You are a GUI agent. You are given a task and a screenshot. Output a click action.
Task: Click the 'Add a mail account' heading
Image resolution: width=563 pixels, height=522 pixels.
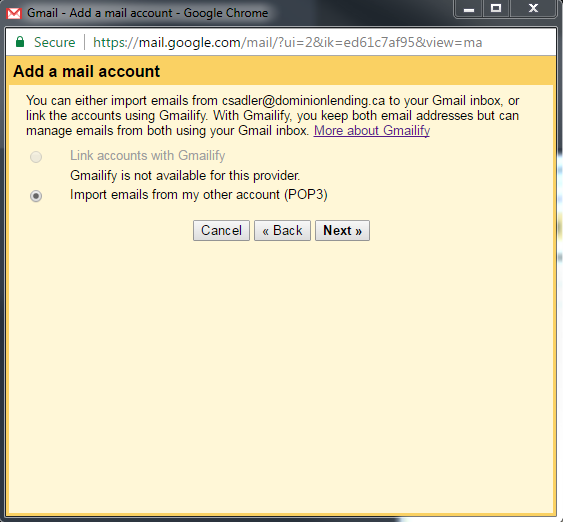coord(87,71)
